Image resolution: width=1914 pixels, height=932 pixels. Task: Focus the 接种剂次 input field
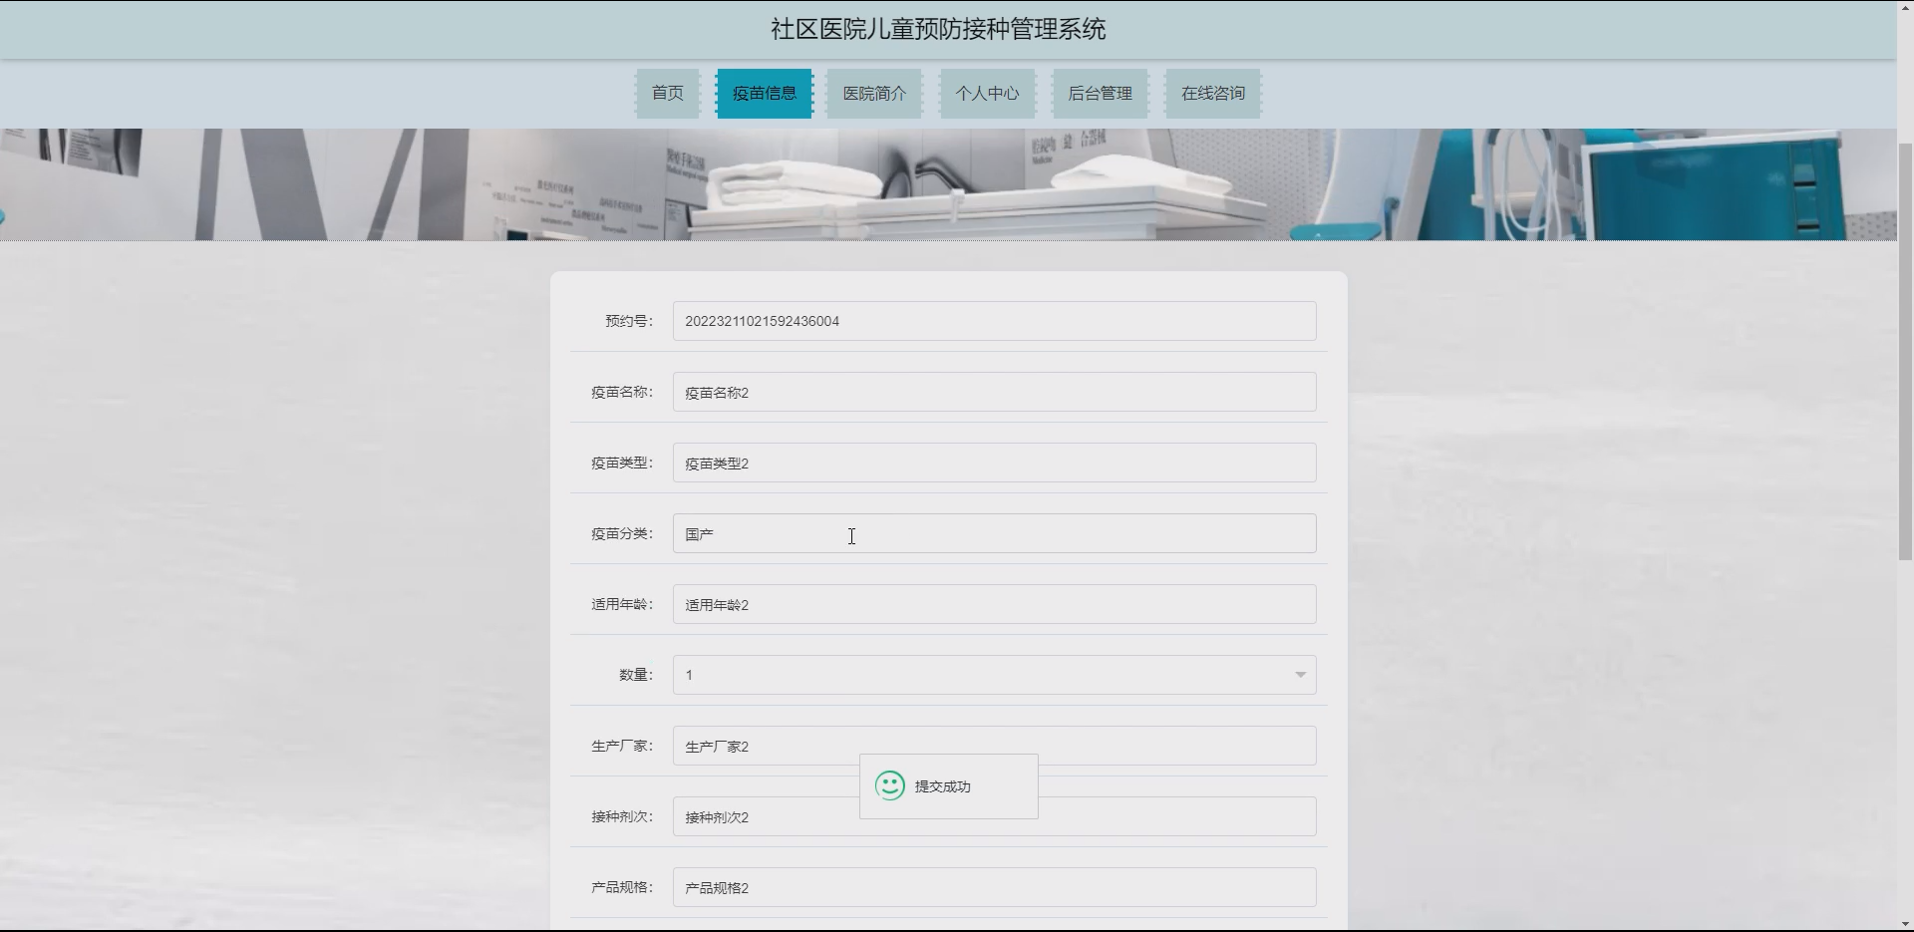tap(994, 817)
